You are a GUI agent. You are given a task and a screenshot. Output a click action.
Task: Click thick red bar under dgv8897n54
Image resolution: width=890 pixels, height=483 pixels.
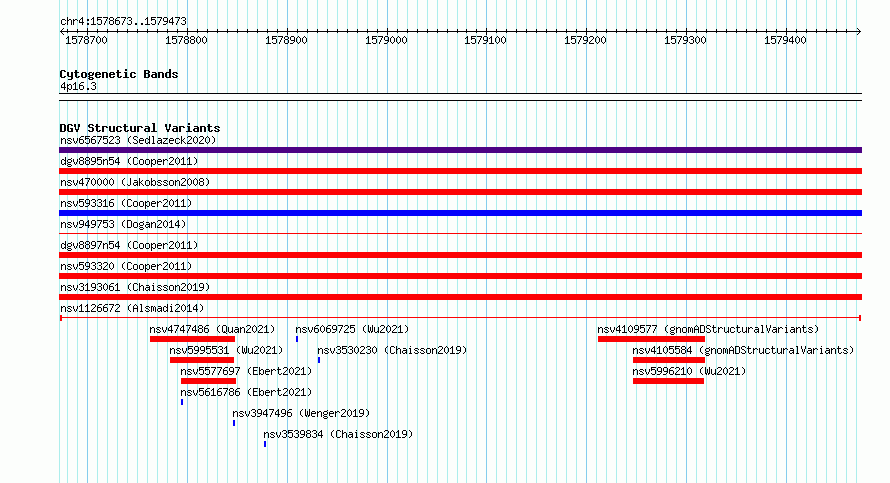pos(460,255)
